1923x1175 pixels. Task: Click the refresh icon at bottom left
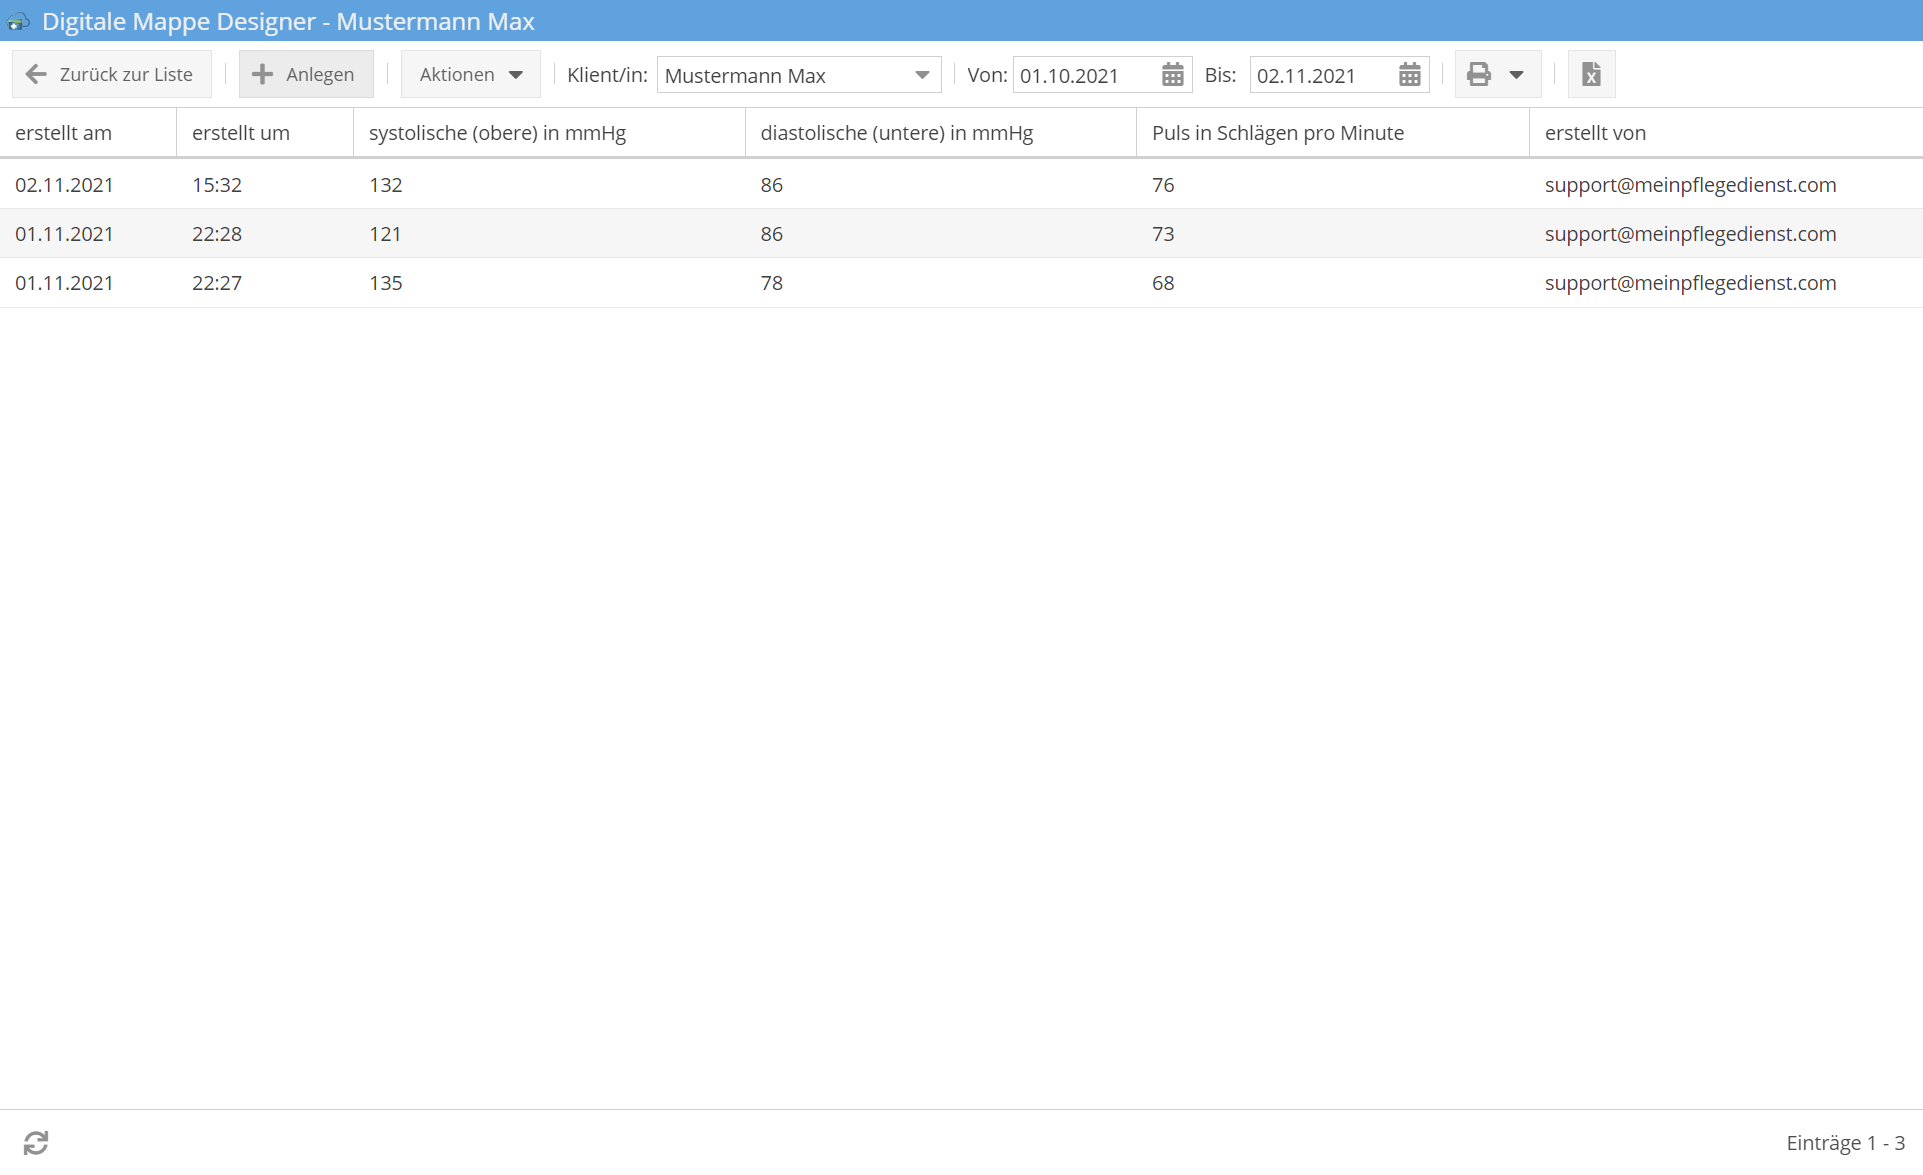click(36, 1142)
